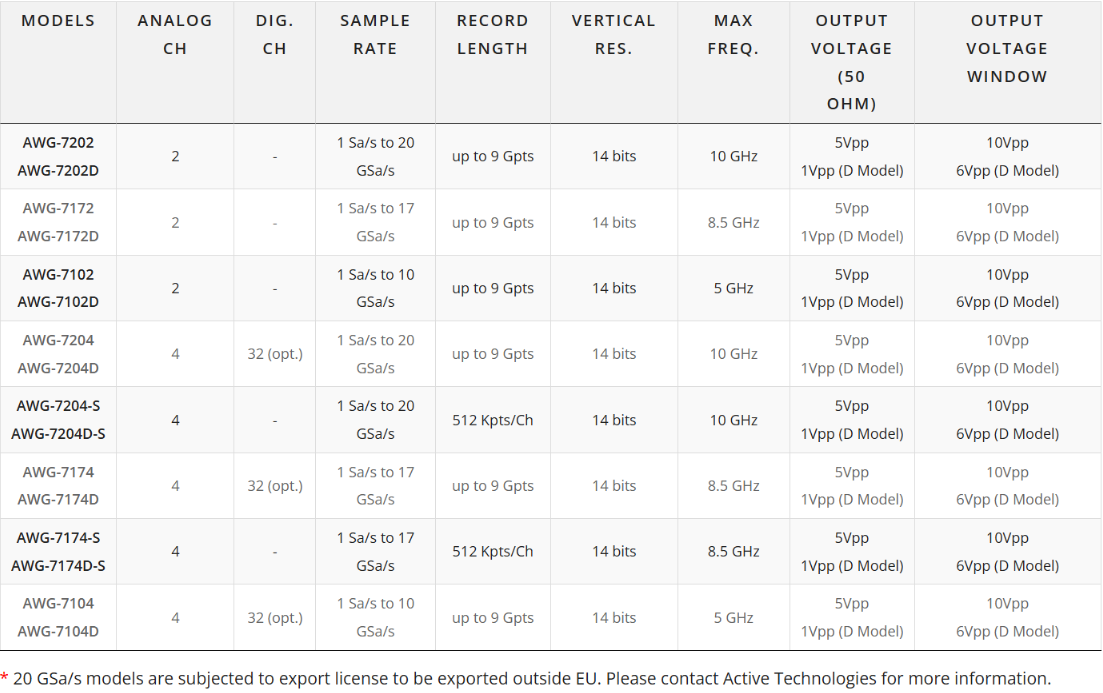Click the export license footnote text
1103x693 pixels.
pyautogui.click(x=532, y=679)
